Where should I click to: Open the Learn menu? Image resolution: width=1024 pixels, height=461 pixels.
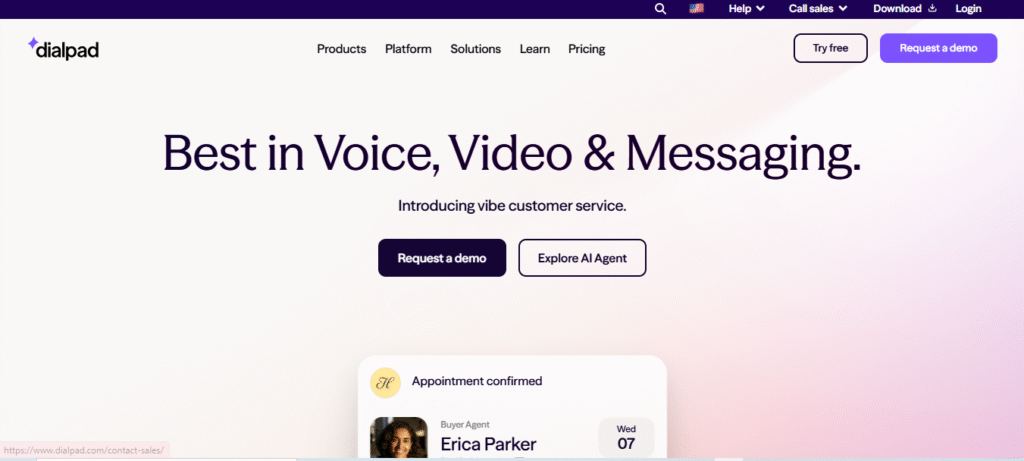coord(535,49)
